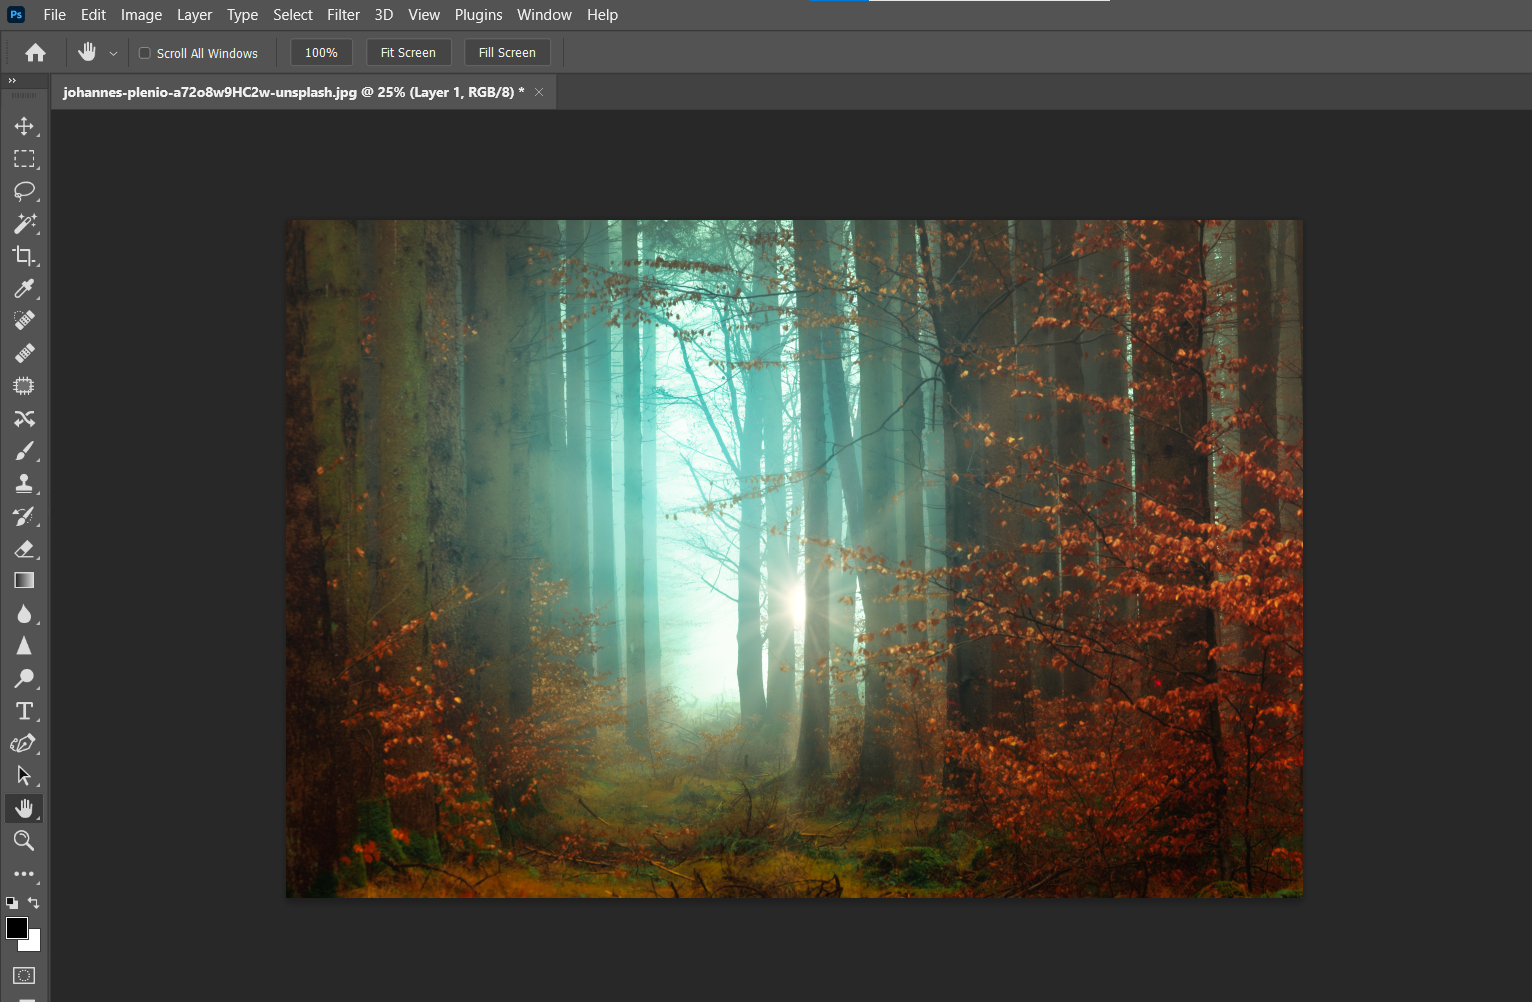Select the Move tool
Image resolution: width=1532 pixels, height=1002 pixels.
tap(24, 126)
